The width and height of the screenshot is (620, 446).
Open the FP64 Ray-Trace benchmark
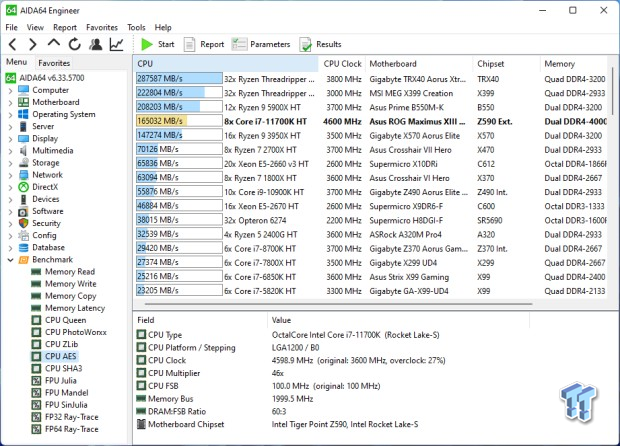coord(65,429)
